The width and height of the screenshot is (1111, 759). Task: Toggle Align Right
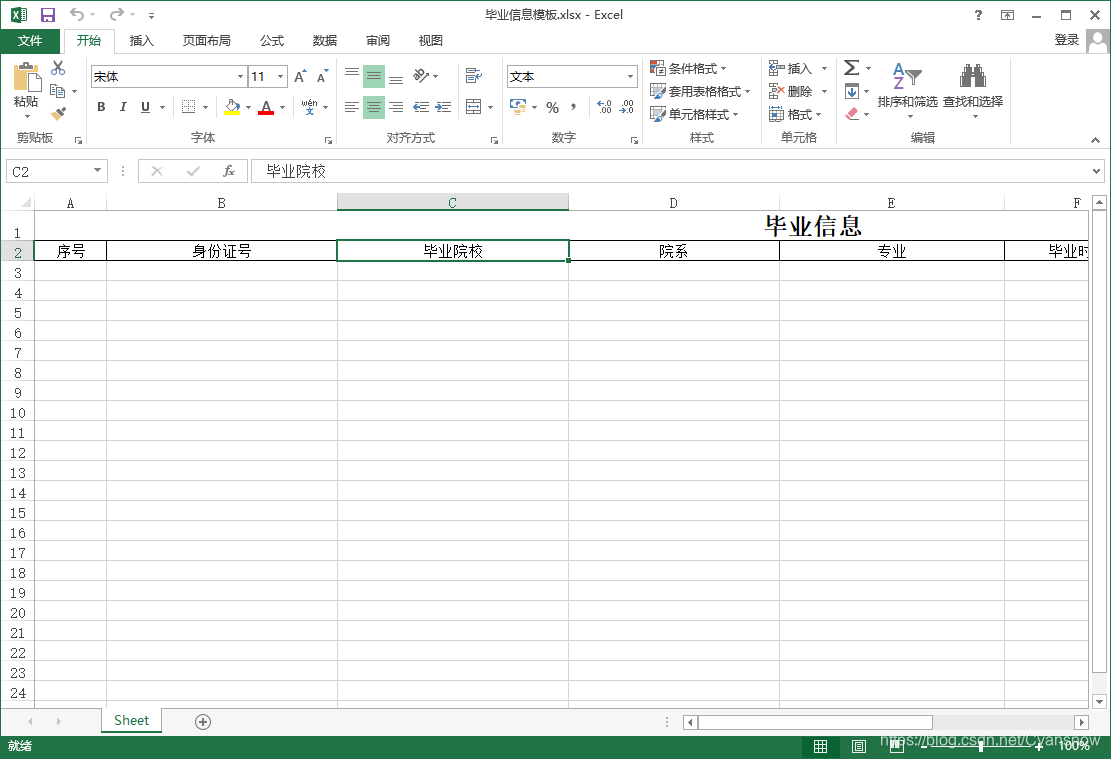coord(396,107)
